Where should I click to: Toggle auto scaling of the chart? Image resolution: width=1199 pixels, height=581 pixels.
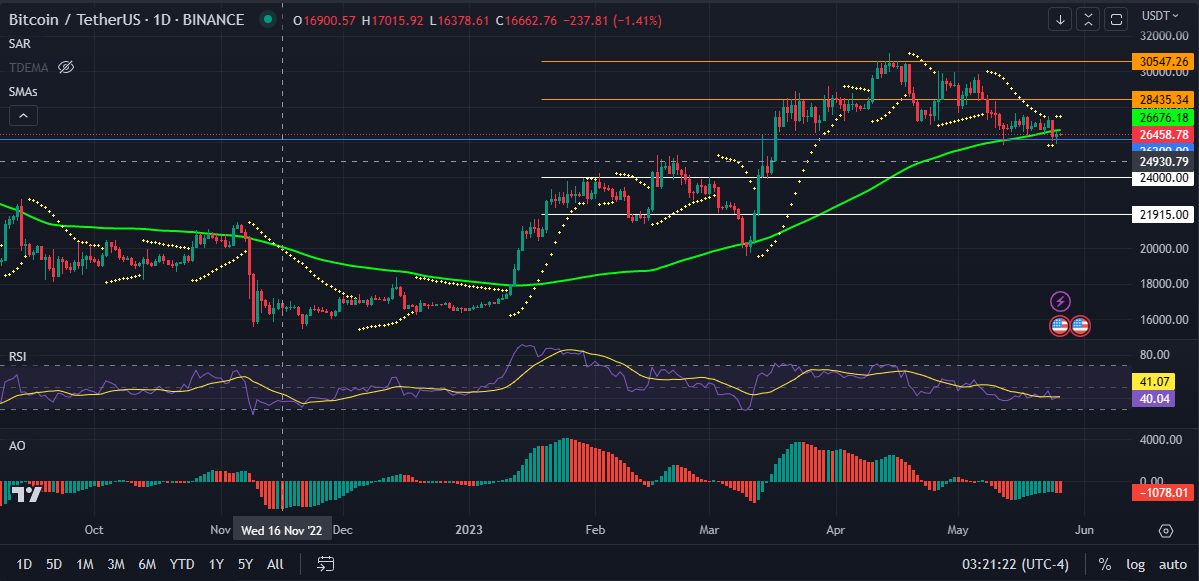pyautogui.click(x=1172, y=564)
